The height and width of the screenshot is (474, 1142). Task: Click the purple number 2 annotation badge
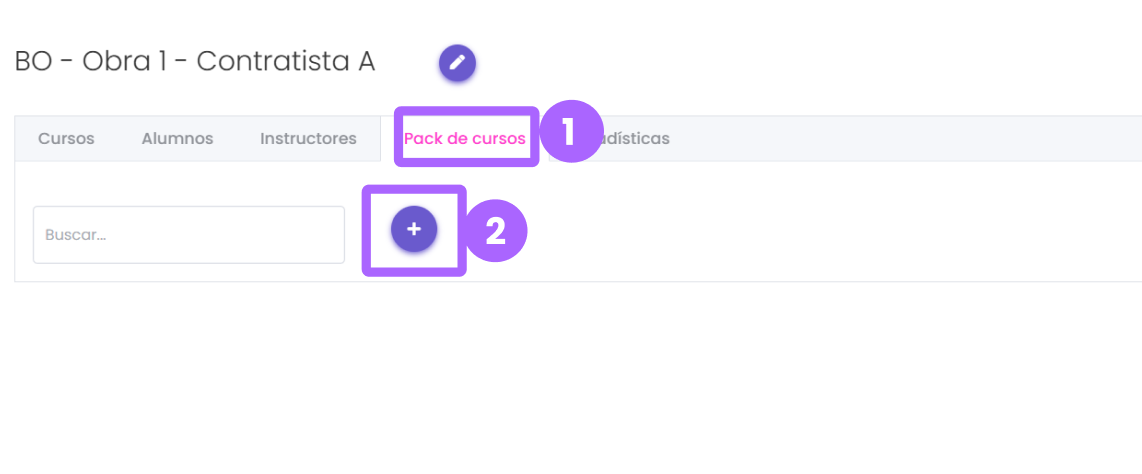(x=495, y=232)
